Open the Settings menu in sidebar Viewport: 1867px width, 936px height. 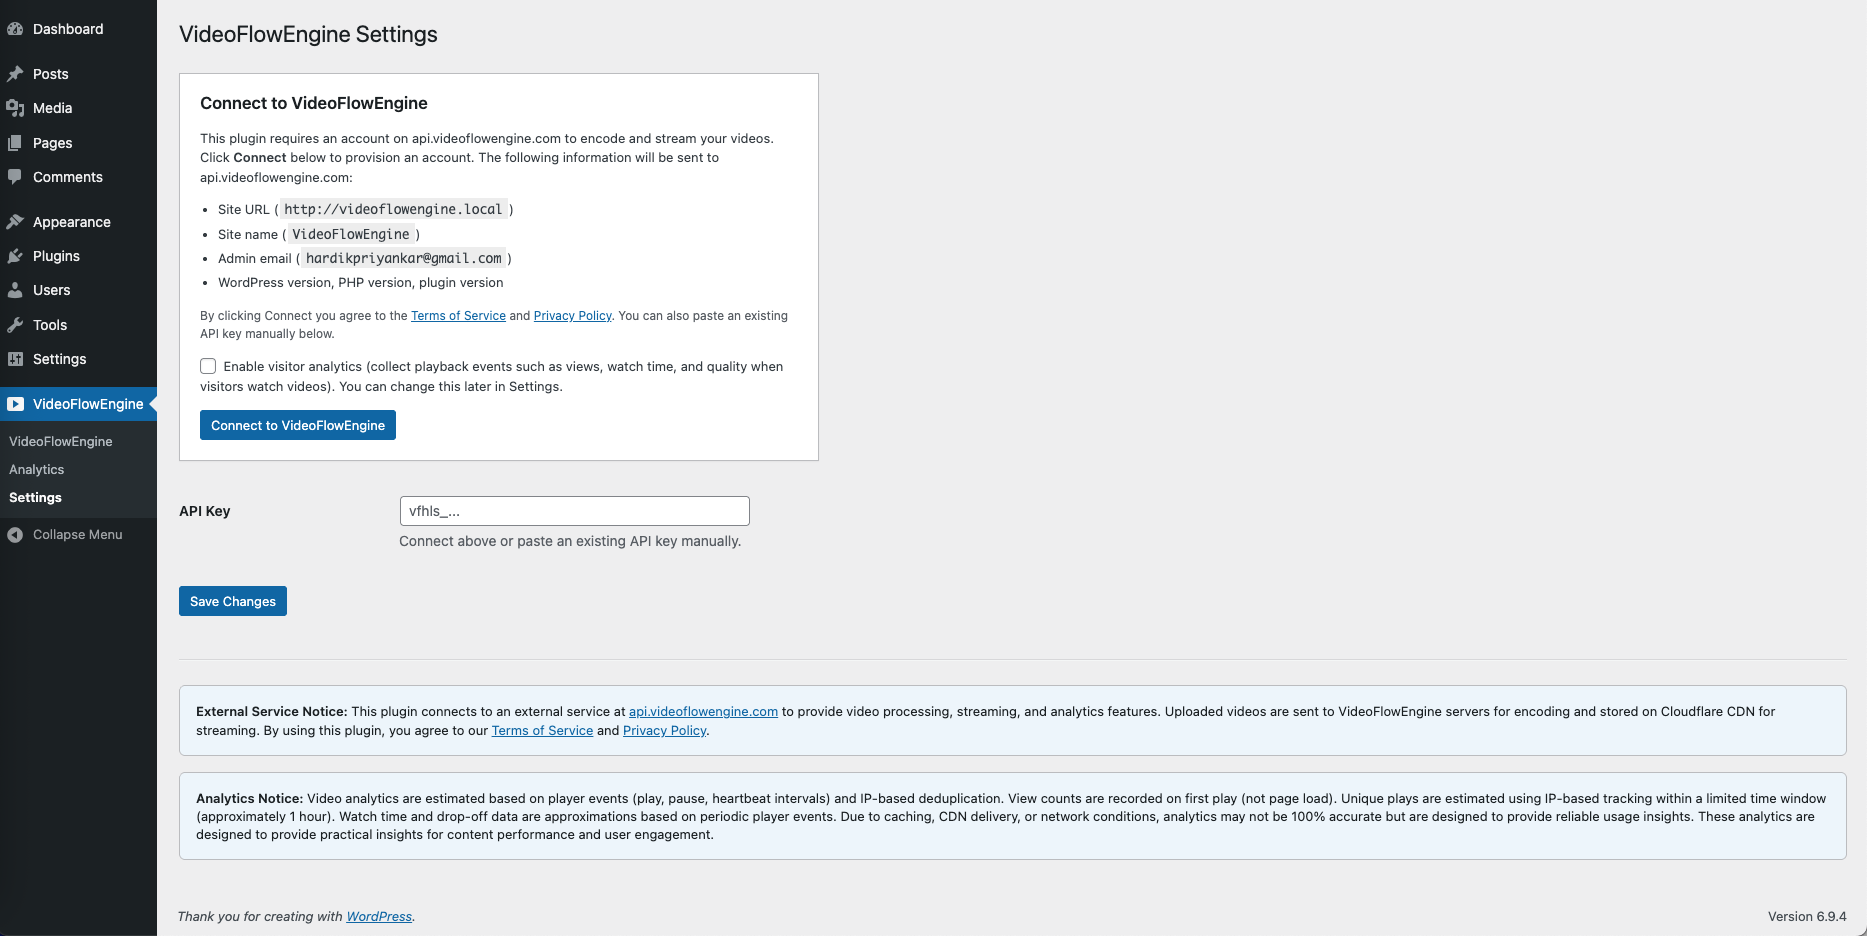tap(59, 359)
